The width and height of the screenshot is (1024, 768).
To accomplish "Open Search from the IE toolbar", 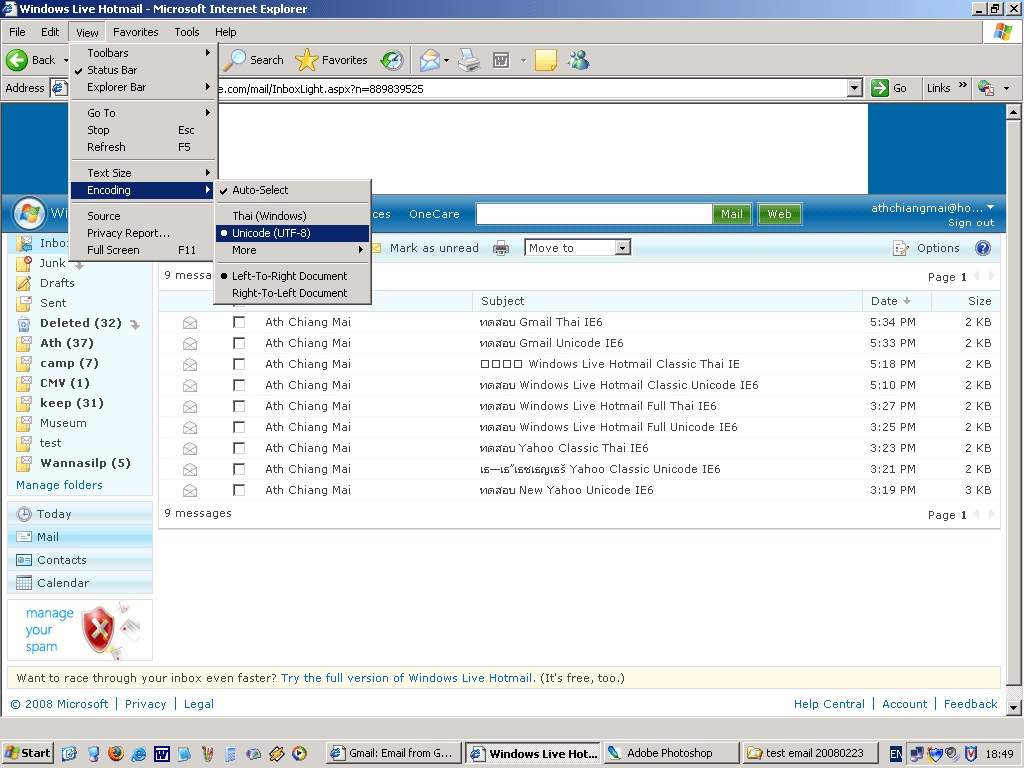I will (253, 60).
